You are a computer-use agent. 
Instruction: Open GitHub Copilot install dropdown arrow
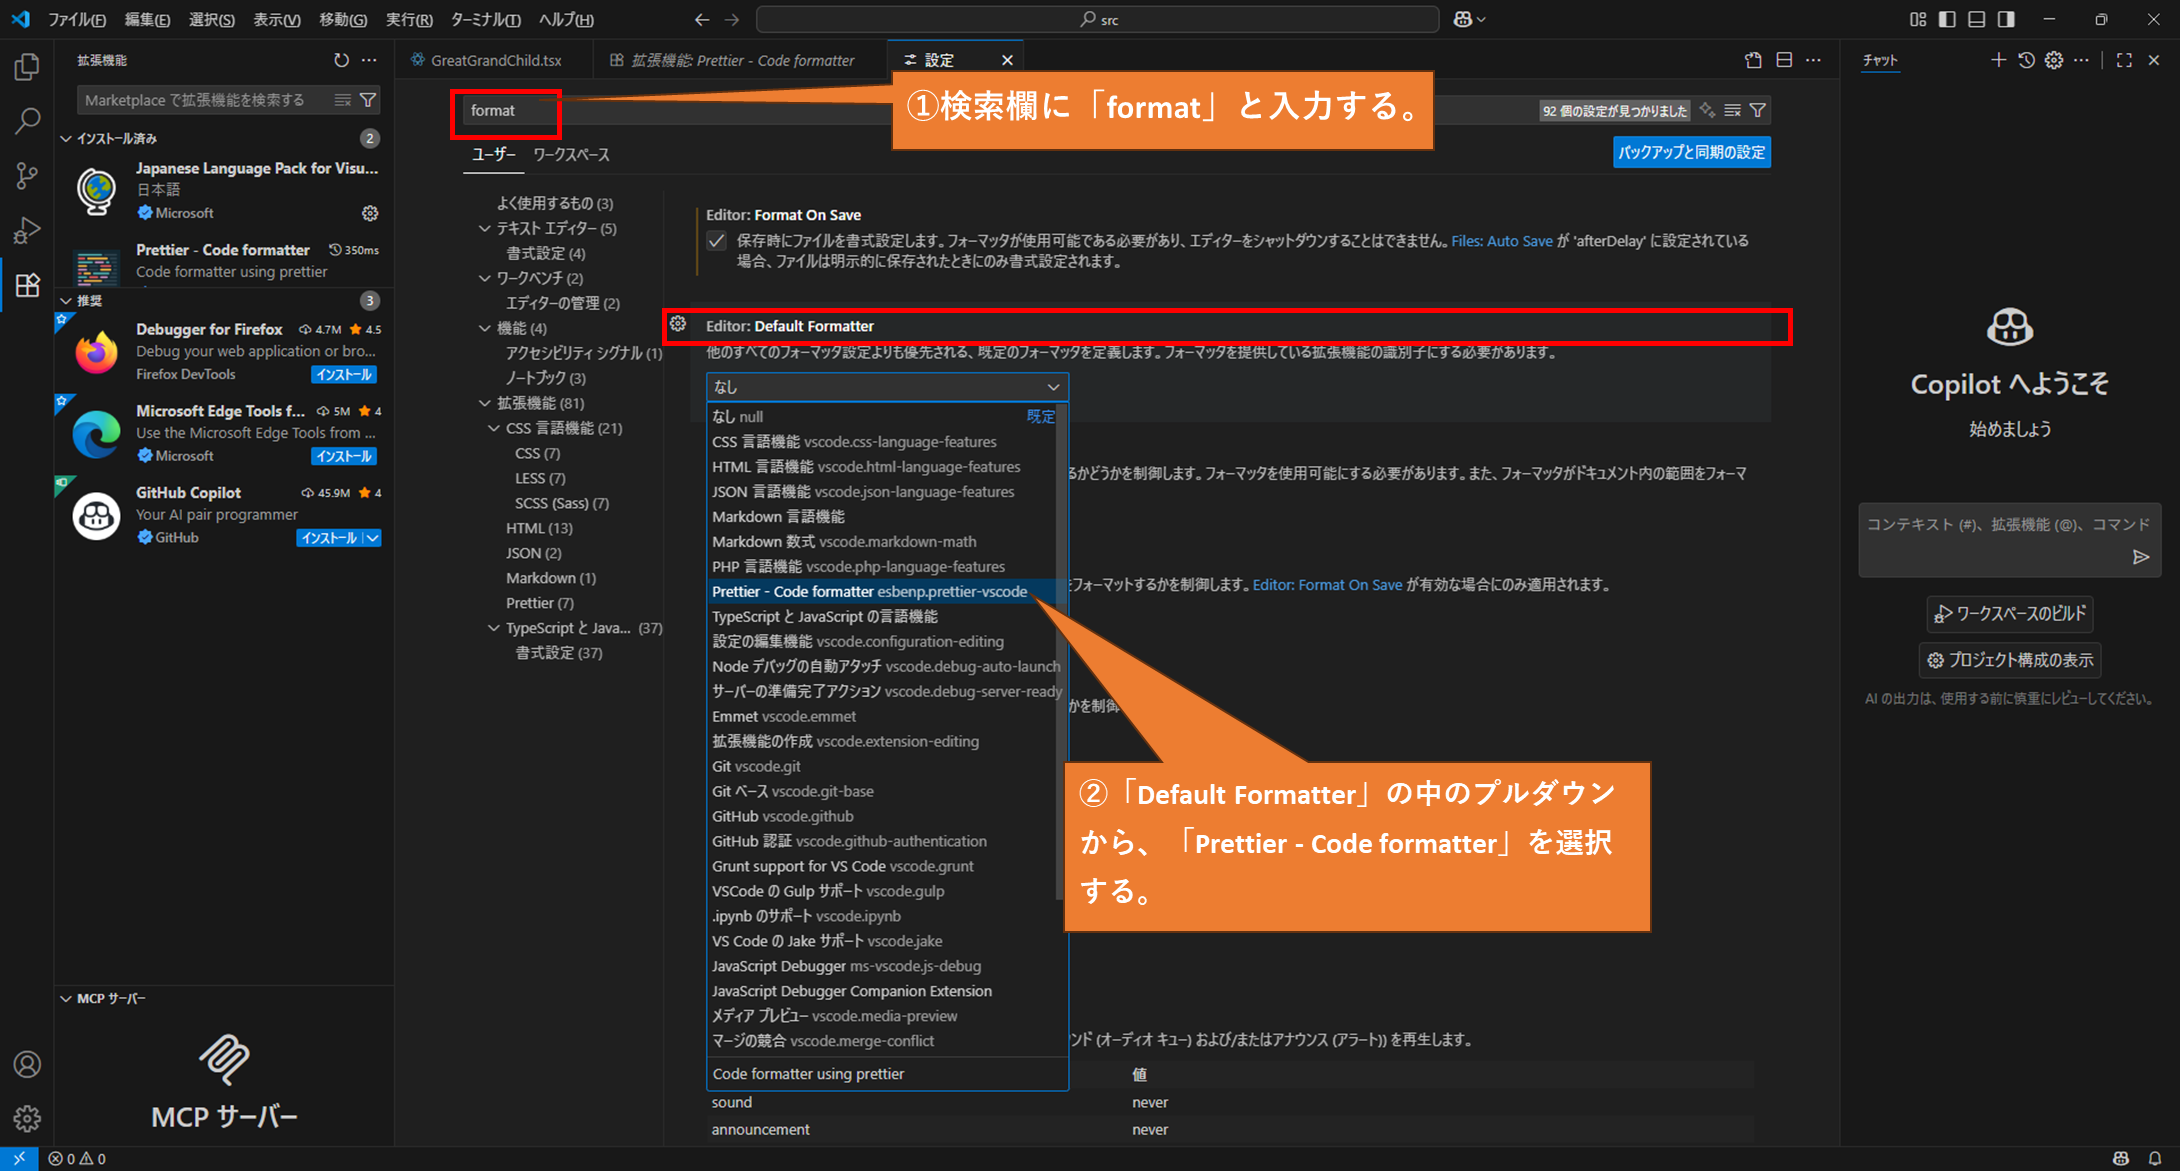pos(372,538)
